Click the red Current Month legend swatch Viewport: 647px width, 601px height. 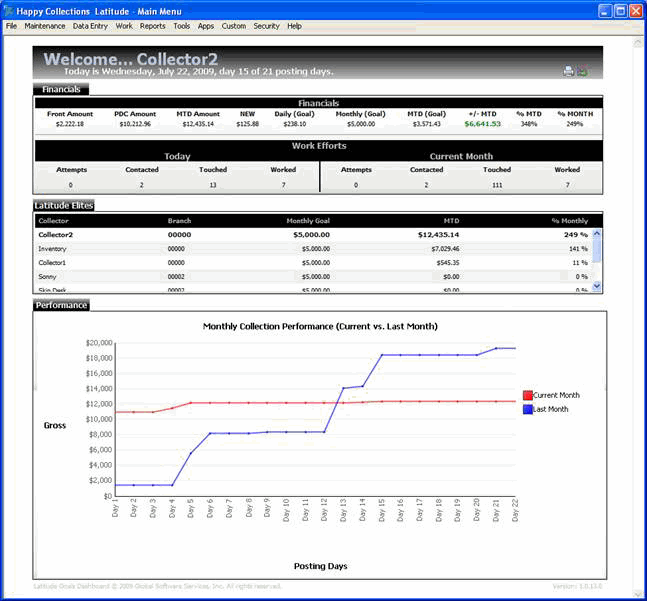527,395
